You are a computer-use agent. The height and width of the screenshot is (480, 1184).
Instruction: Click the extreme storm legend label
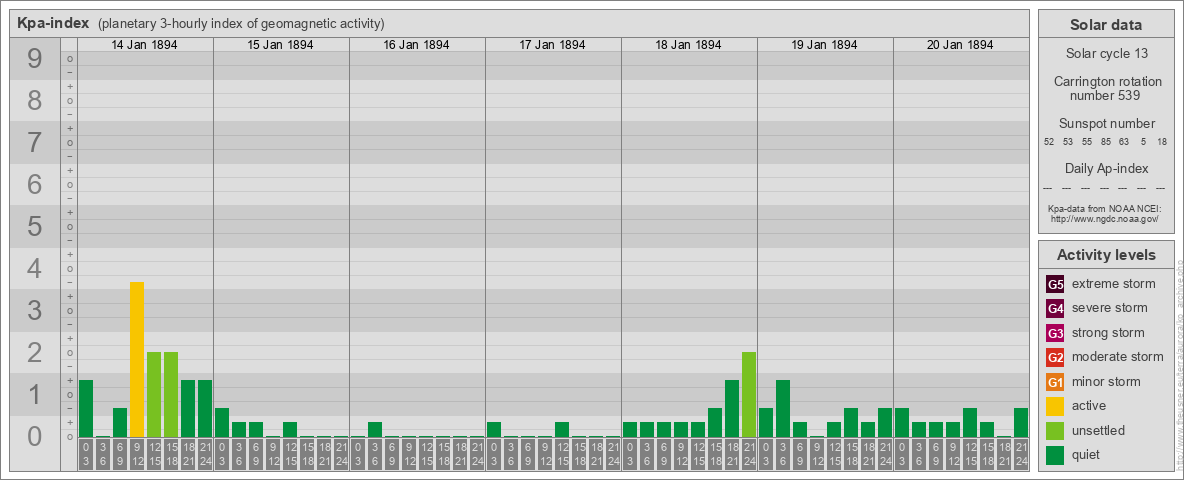1114,284
